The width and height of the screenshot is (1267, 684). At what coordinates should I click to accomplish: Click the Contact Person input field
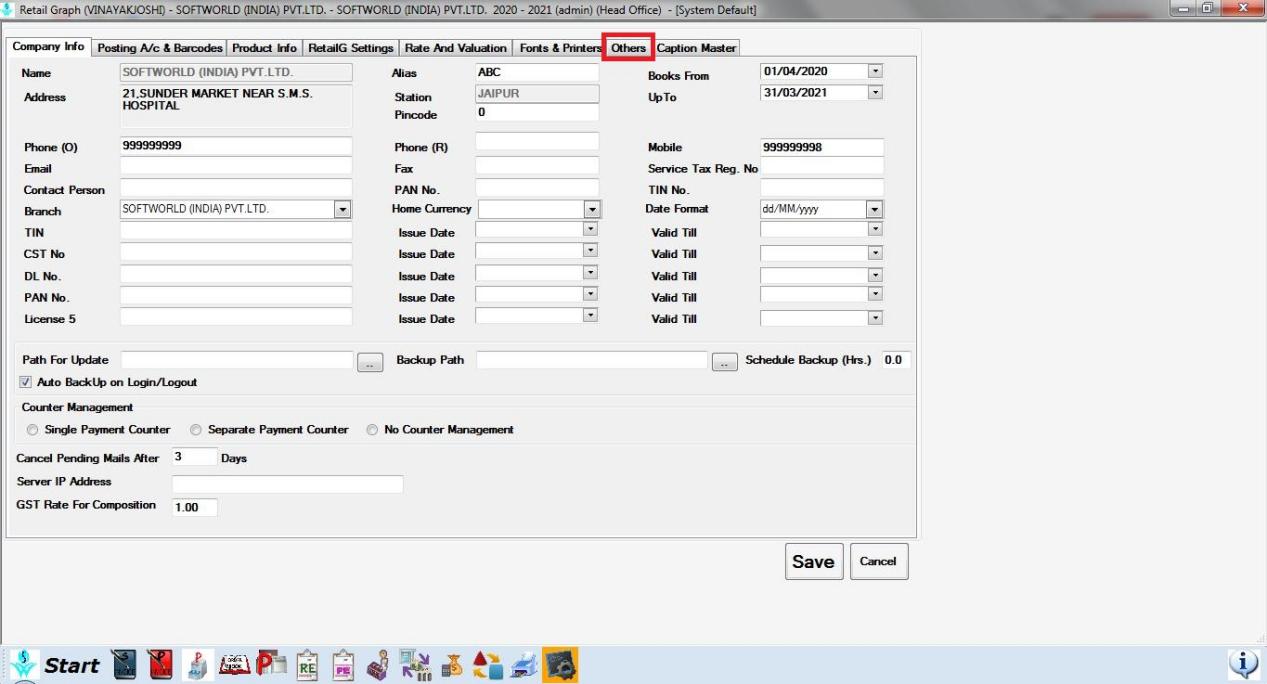236,188
